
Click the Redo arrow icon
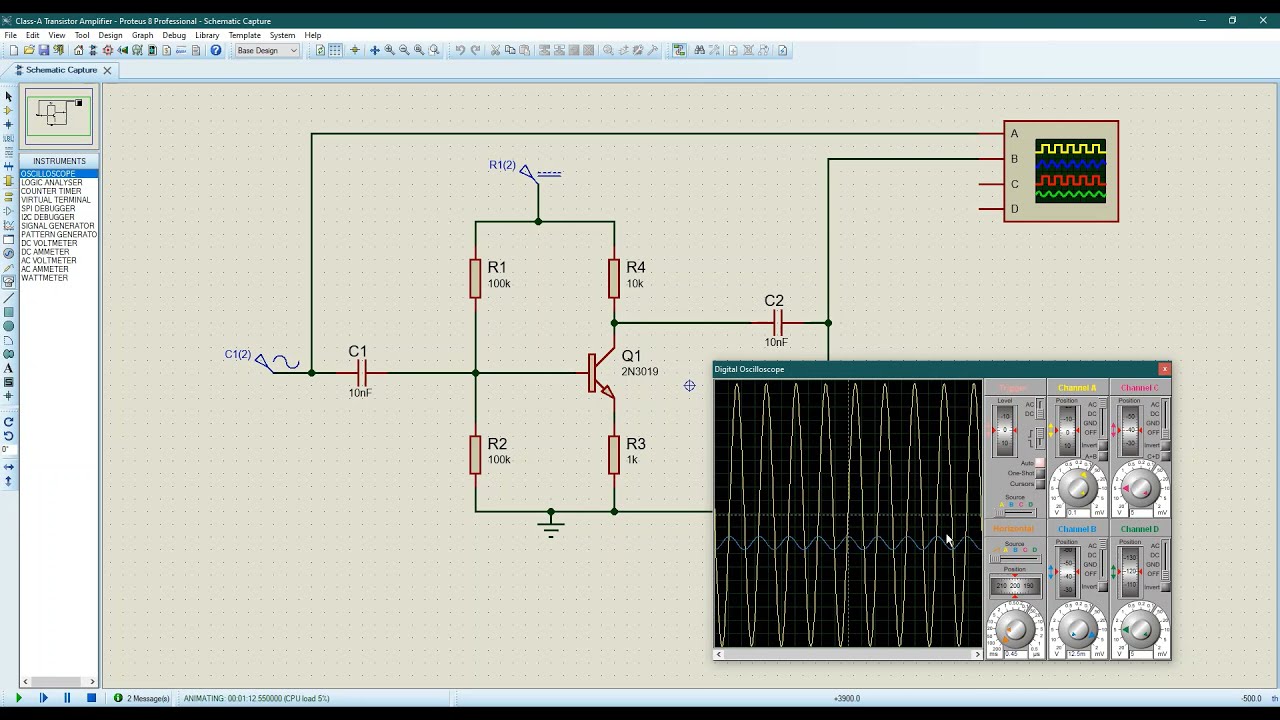pyautogui.click(x=475, y=50)
